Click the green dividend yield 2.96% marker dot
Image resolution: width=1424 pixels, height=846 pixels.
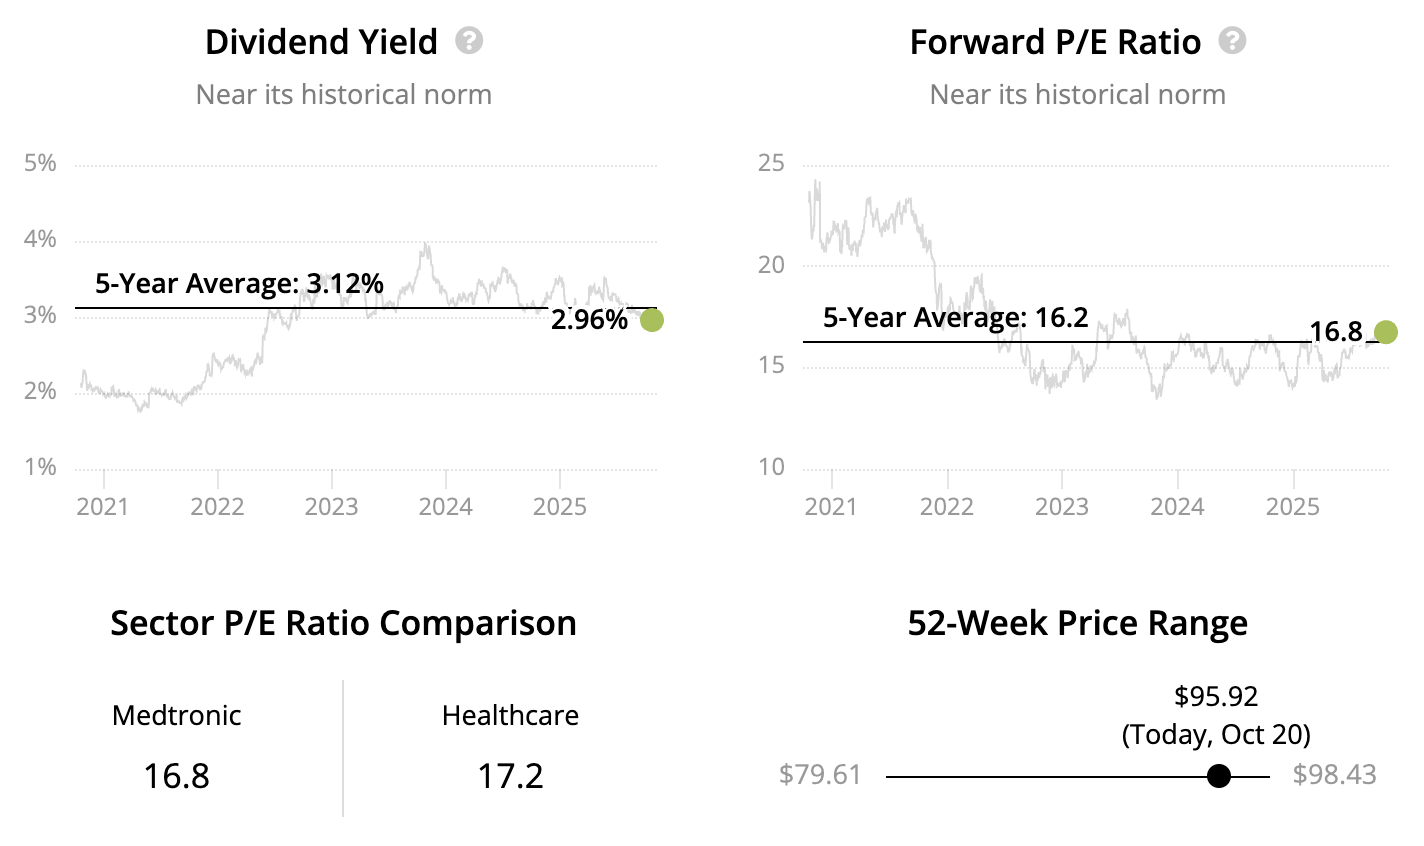(651, 320)
